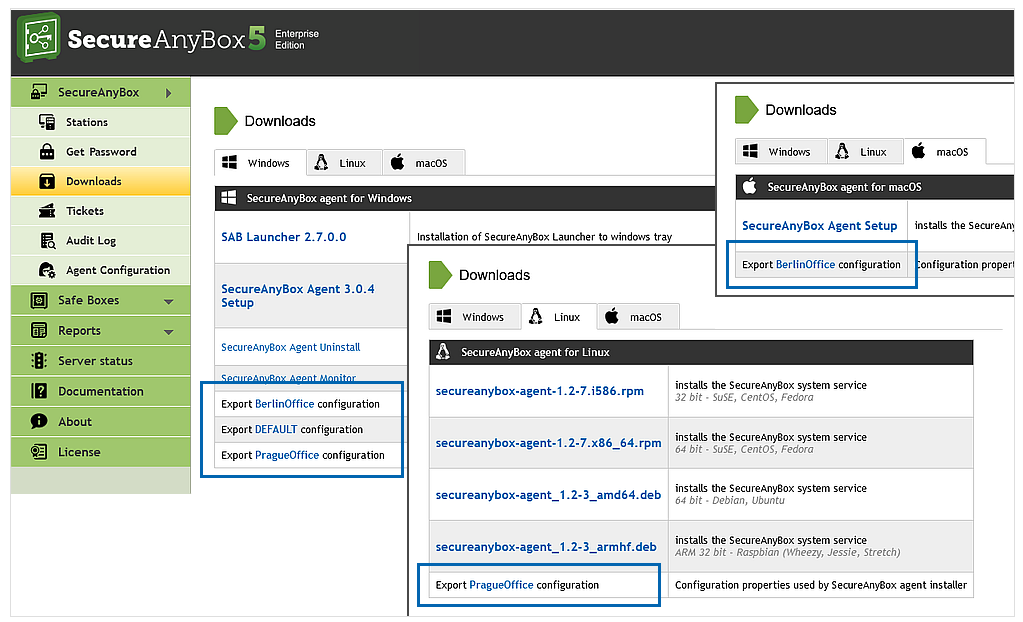Click the License icon

[39, 452]
